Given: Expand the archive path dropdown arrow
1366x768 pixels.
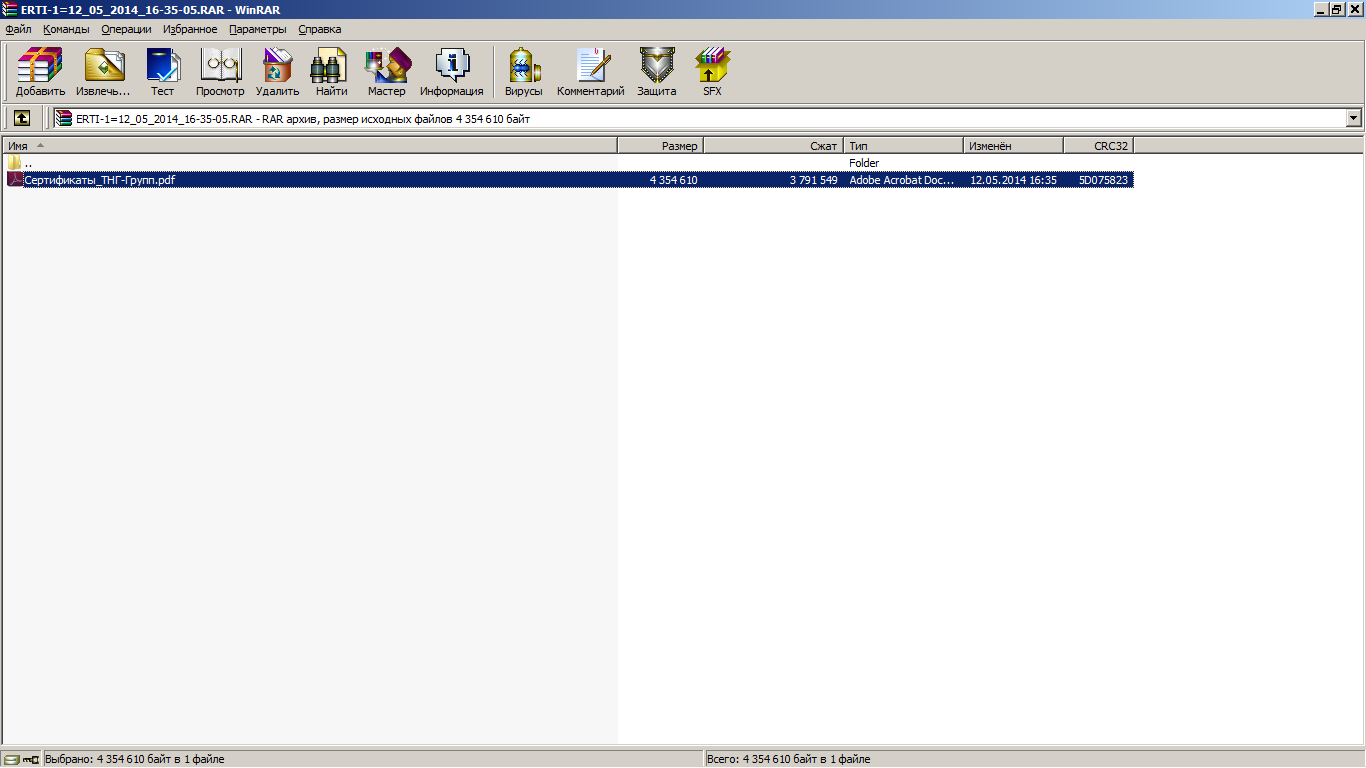Looking at the screenshot, I should pos(1354,118).
